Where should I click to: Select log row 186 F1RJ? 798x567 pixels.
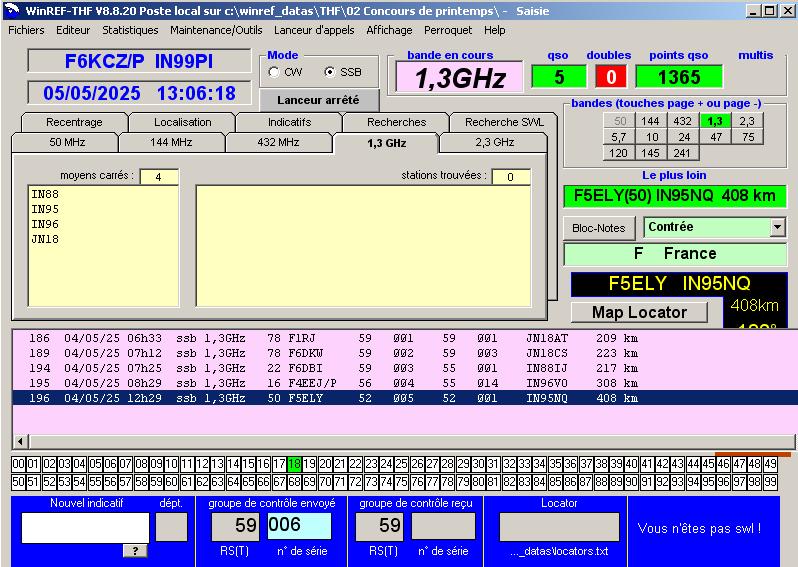[405, 338]
